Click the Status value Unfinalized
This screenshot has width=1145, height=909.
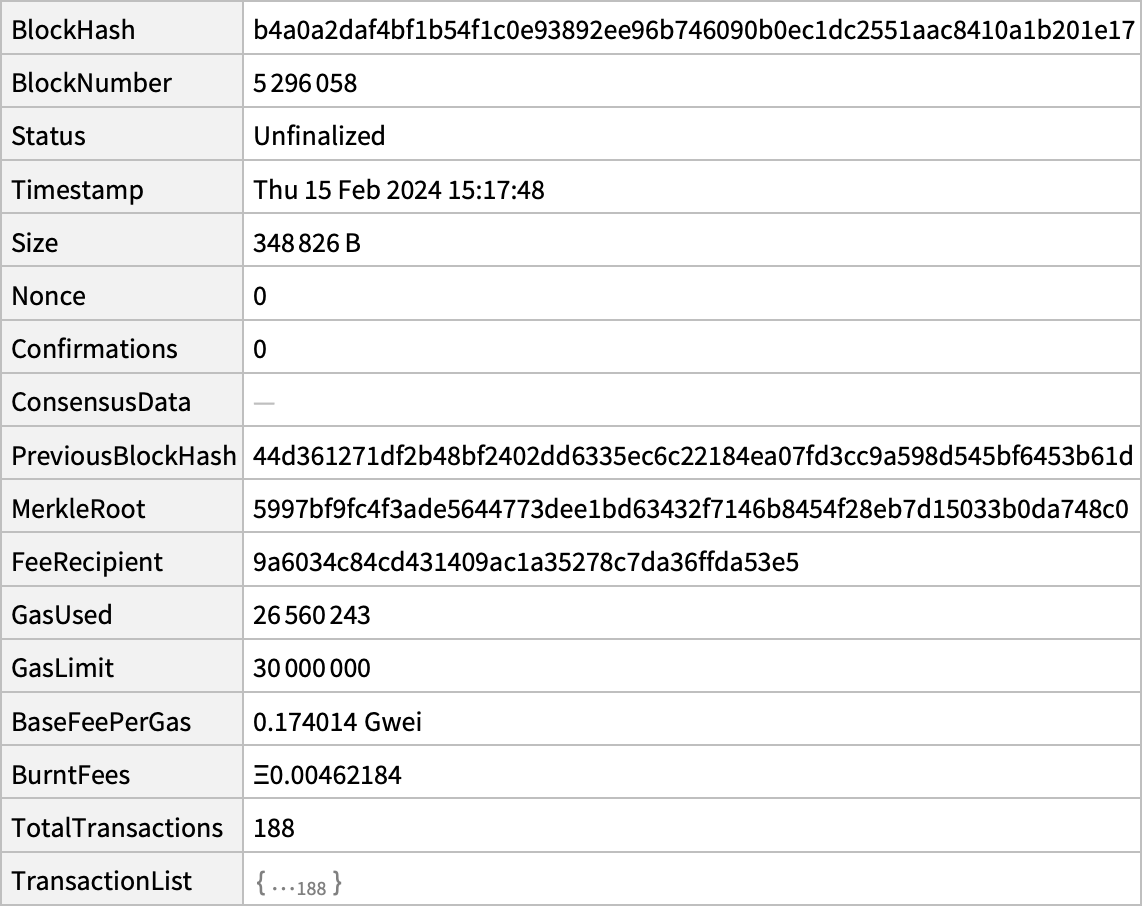pos(319,137)
